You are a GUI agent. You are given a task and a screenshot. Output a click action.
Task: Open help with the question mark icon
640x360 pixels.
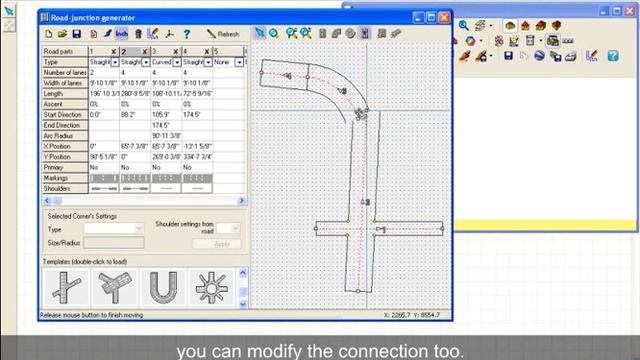[187, 34]
